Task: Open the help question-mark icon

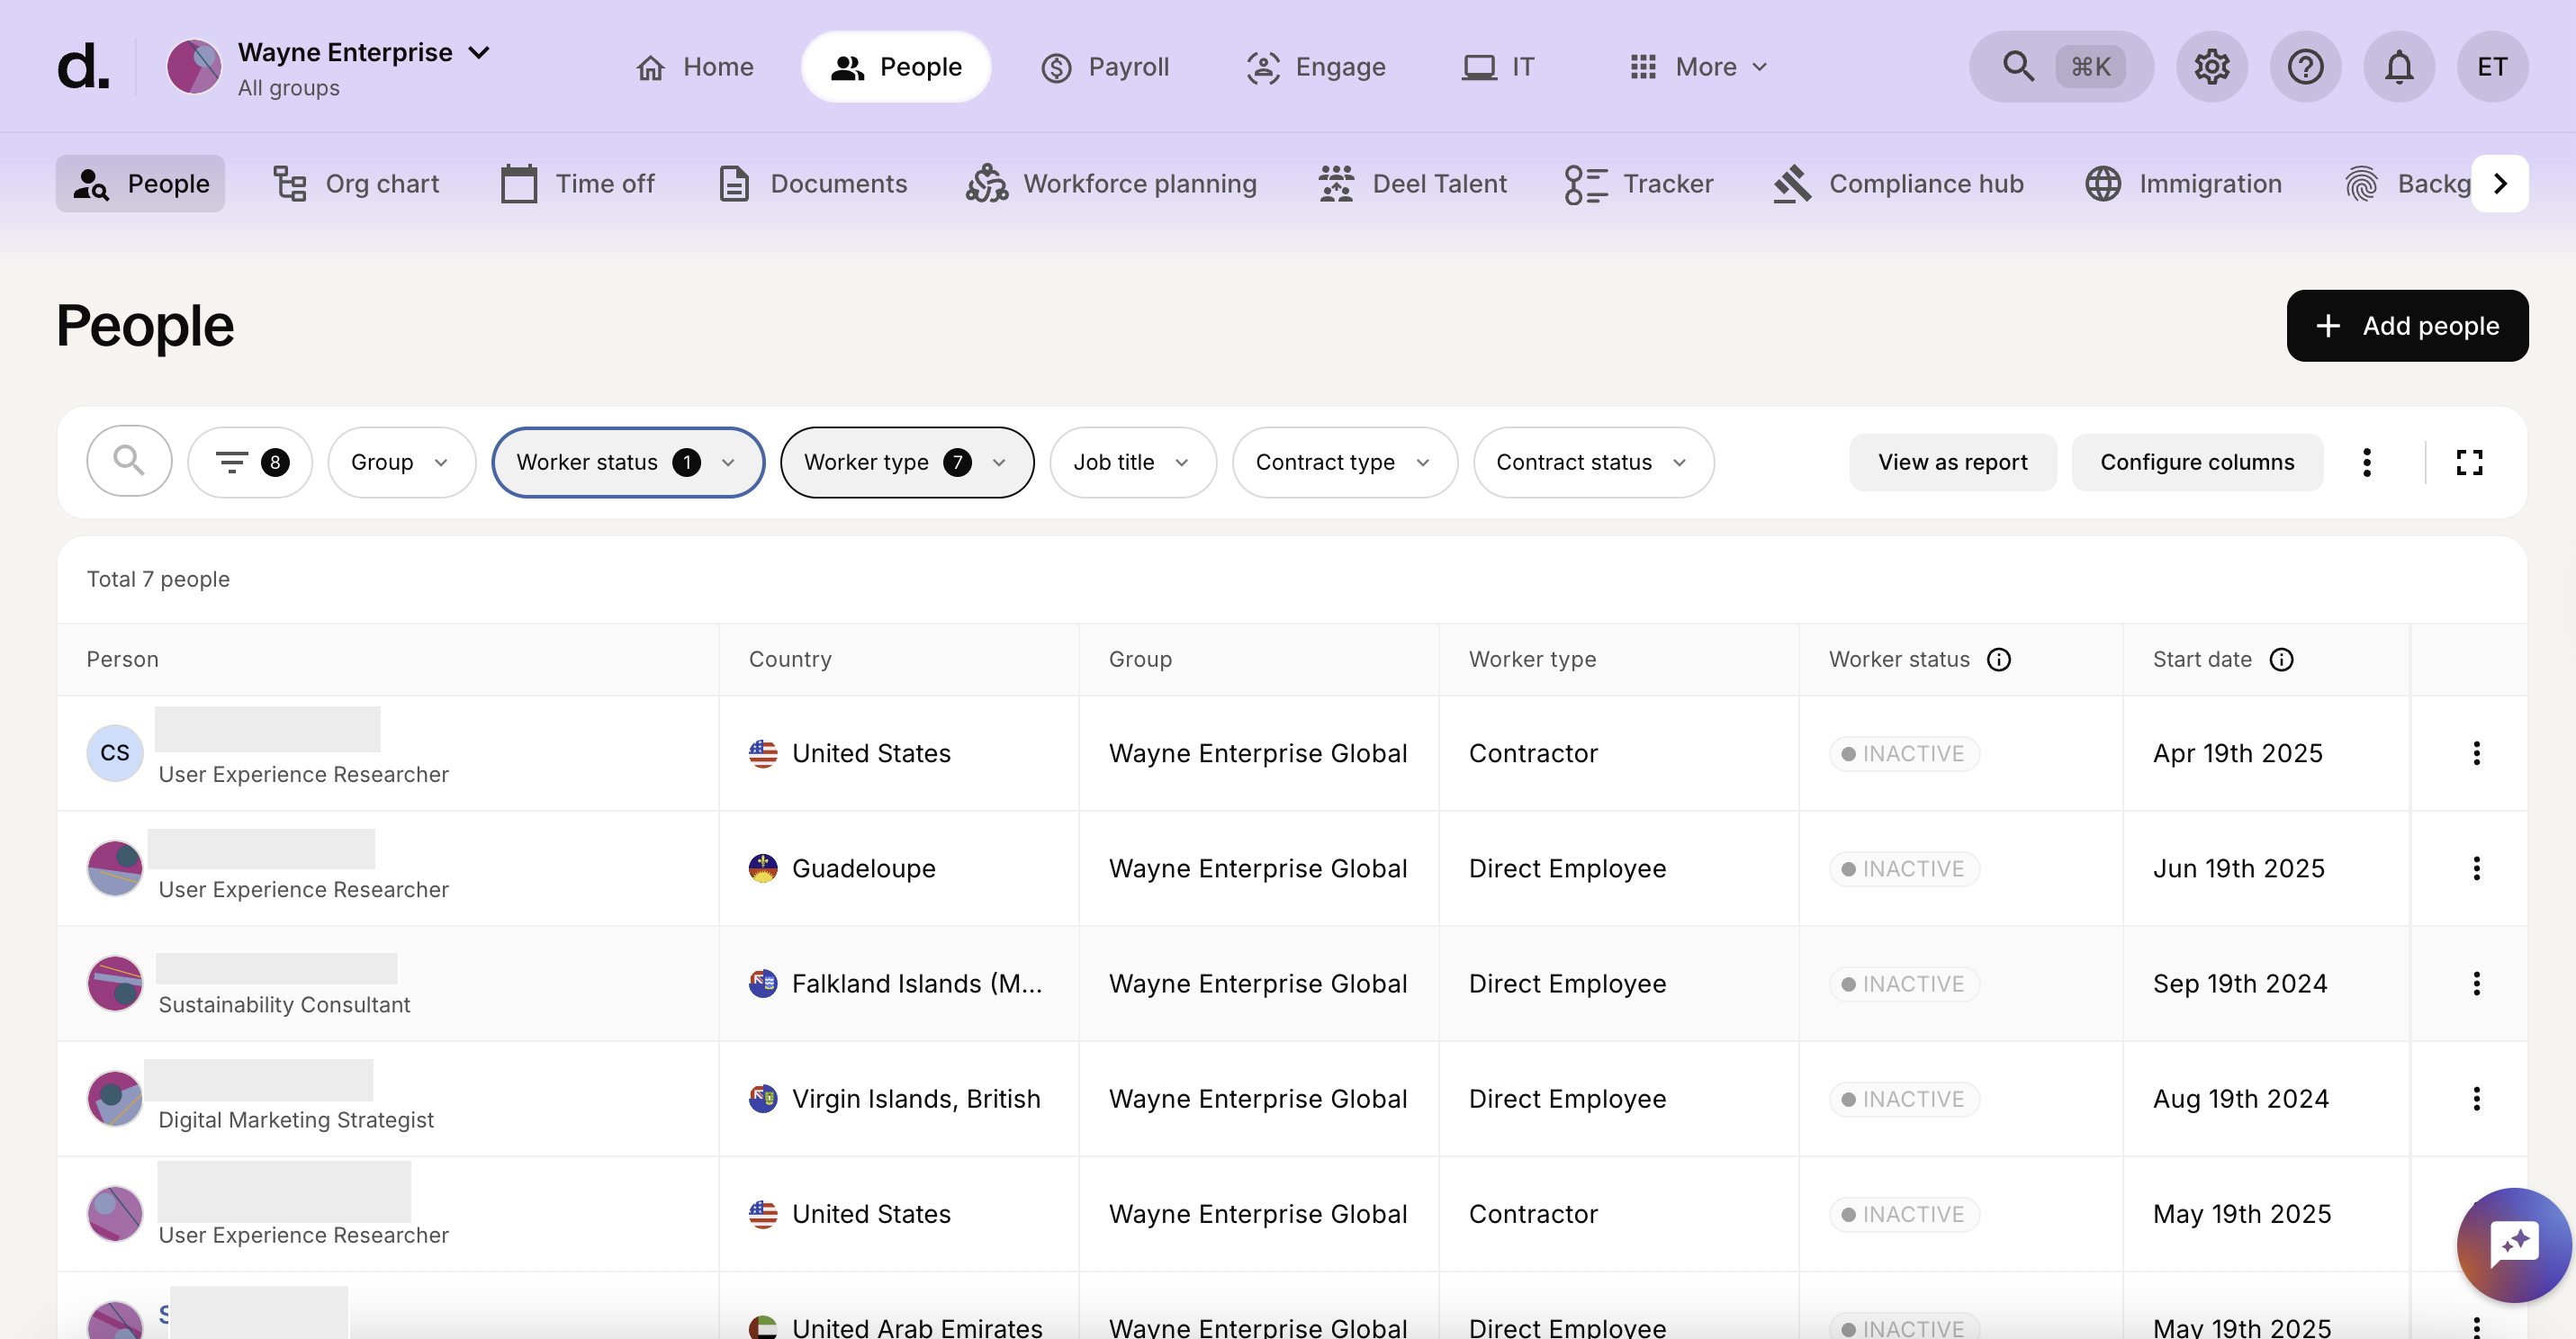Action: (x=2305, y=66)
